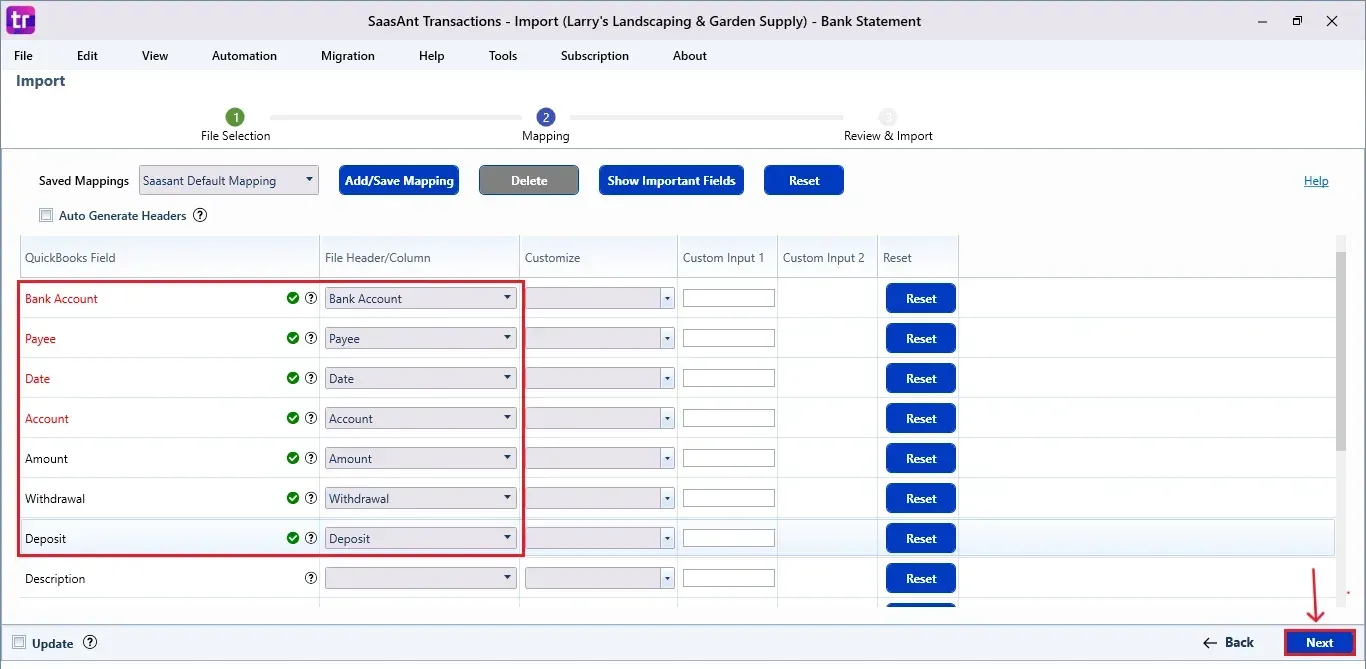Viewport: 1366px width, 669px height.
Task: Open the Migration menu
Action: coord(348,56)
